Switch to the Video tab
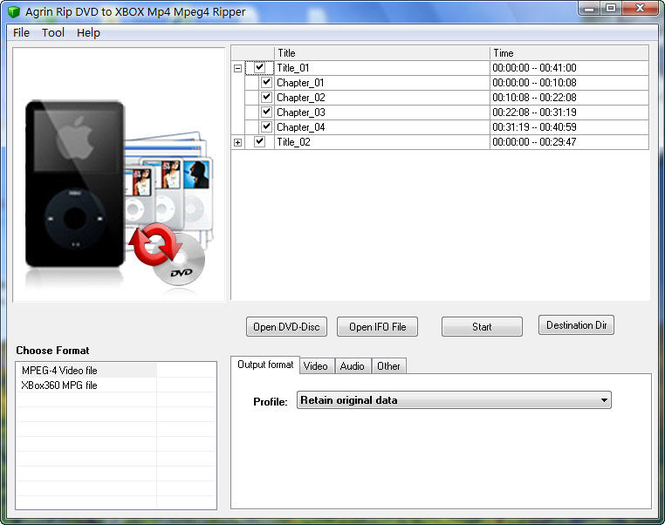This screenshot has width=665, height=525. click(316, 366)
